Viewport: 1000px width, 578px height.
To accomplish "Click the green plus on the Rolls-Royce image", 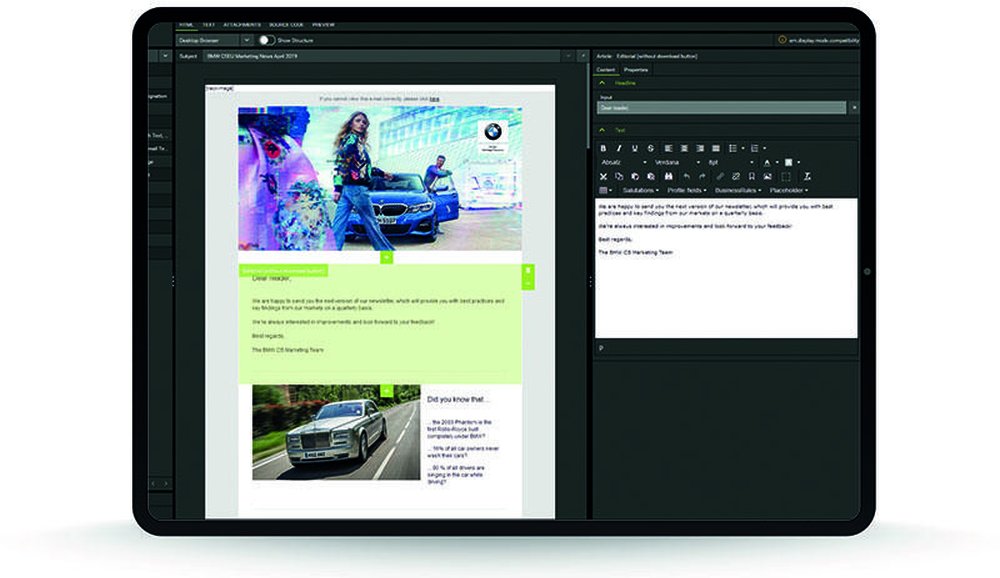I will click(x=386, y=390).
